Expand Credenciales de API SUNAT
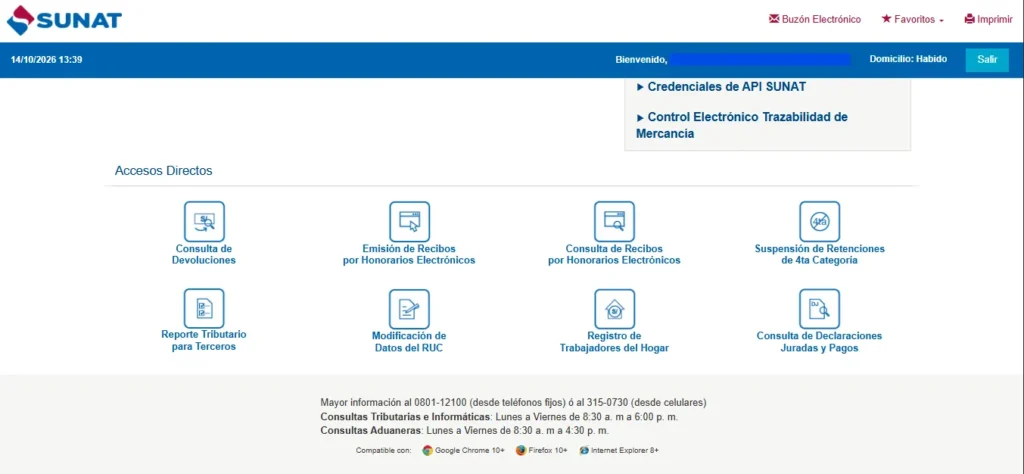 [721, 86]
